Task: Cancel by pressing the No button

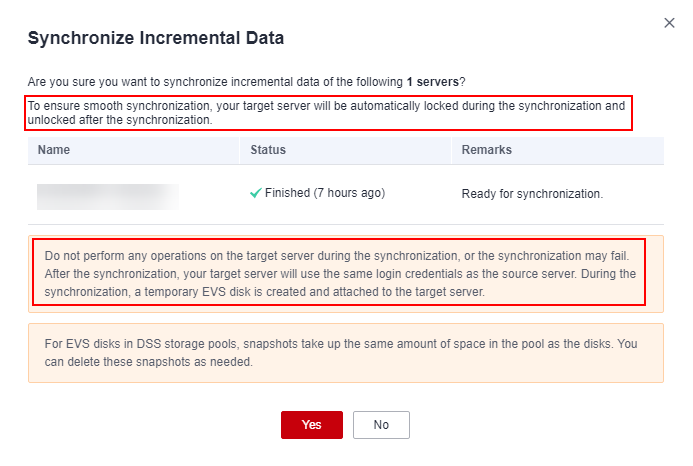Action: pyautogui.click(x=381, y=424)
